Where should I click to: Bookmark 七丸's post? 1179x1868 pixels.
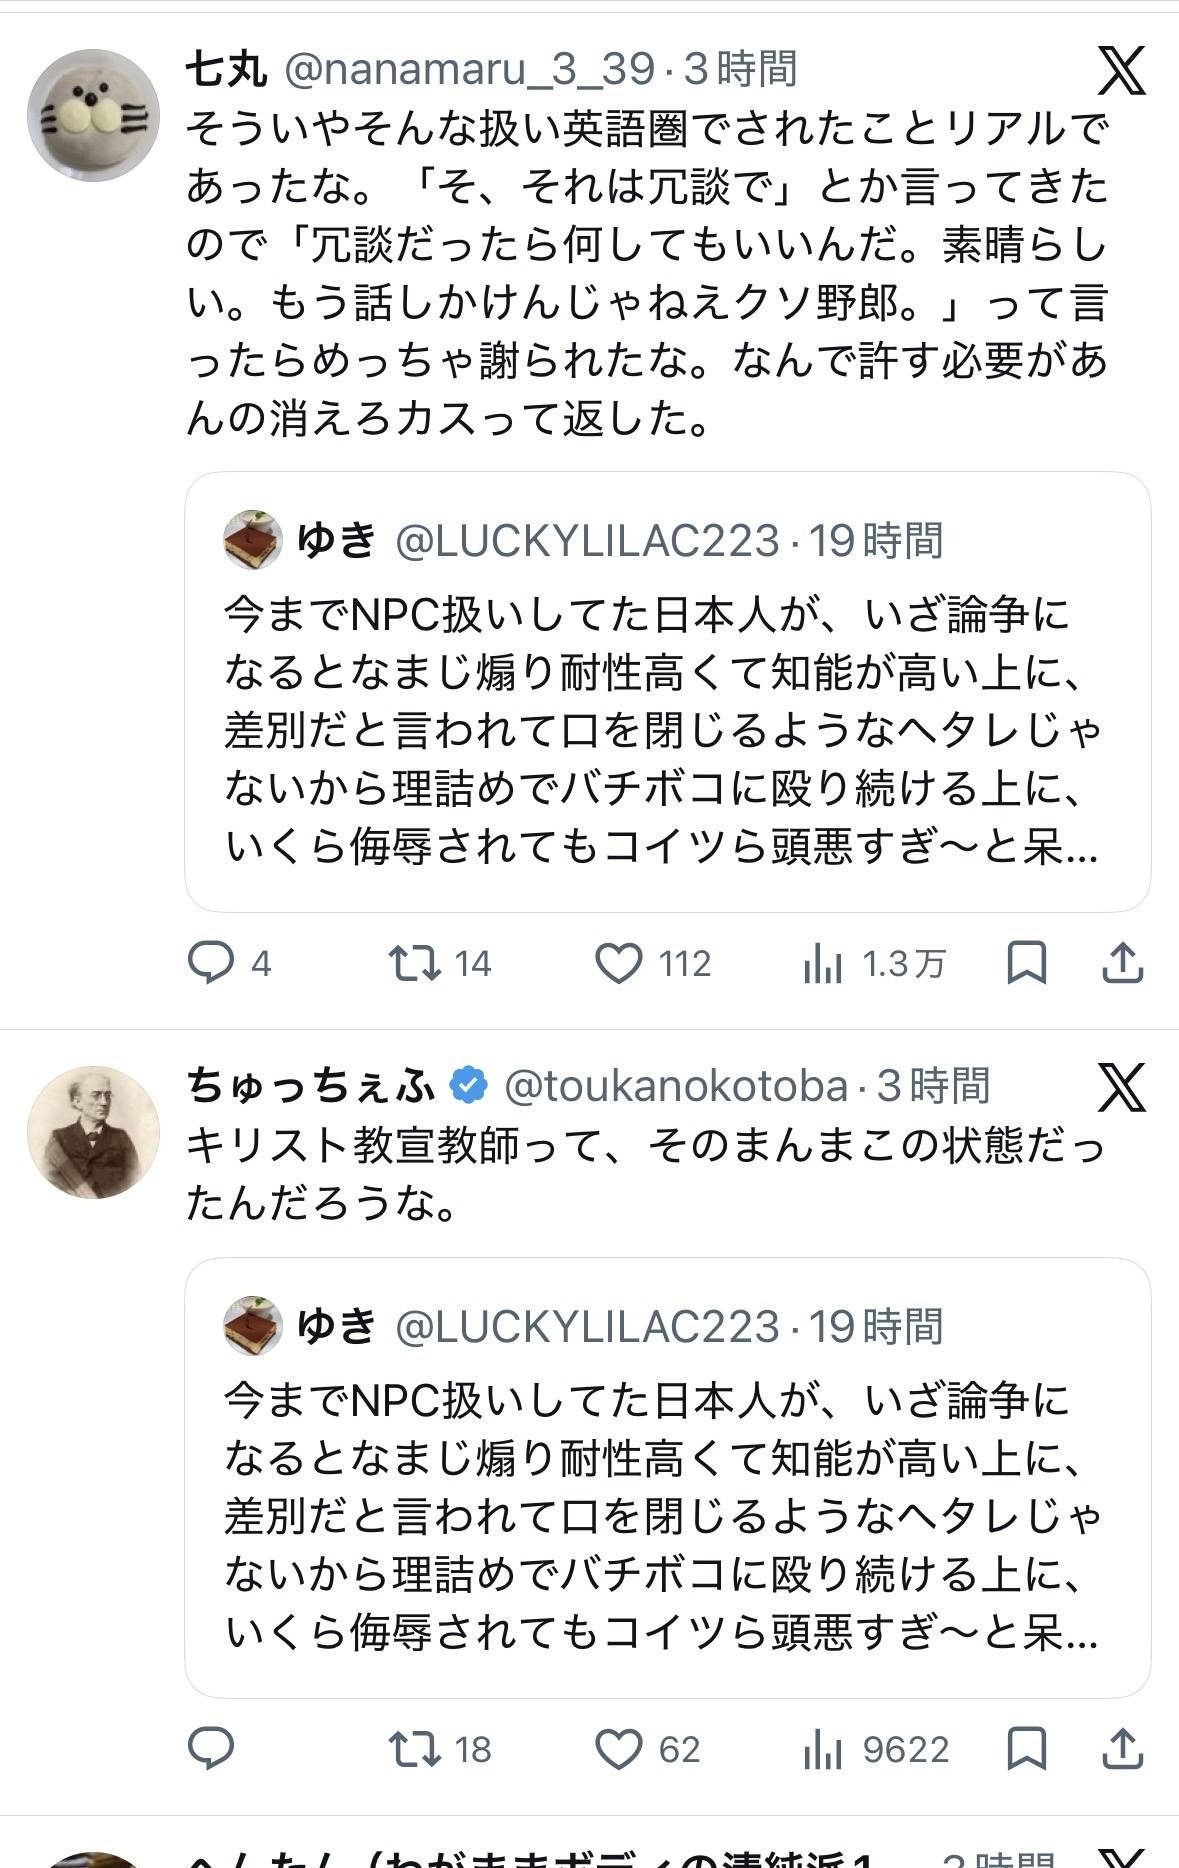(x=1027, y=963)
